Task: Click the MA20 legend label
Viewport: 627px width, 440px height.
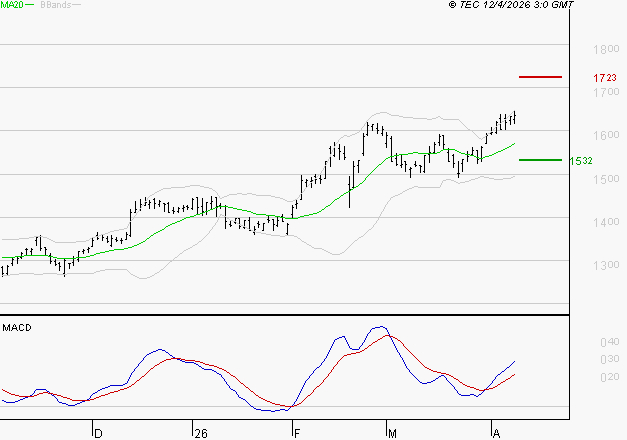Action: tap(12, 5)
